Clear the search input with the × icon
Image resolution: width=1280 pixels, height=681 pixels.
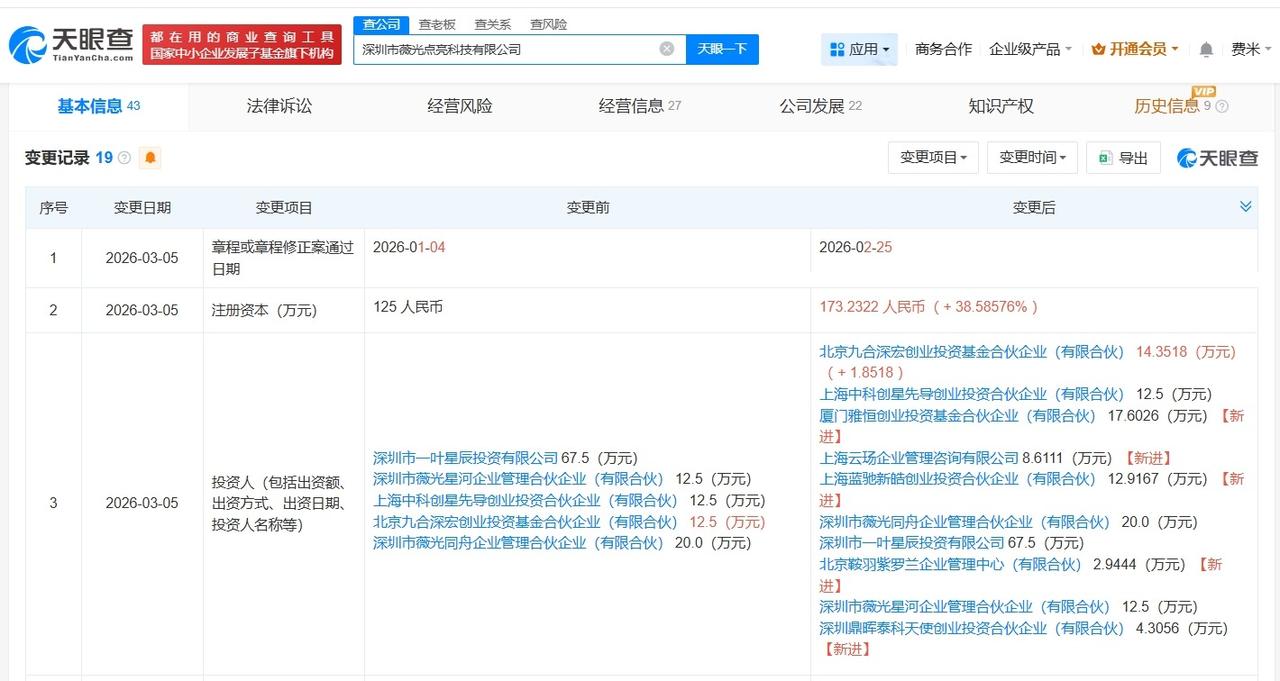point(666,49)
